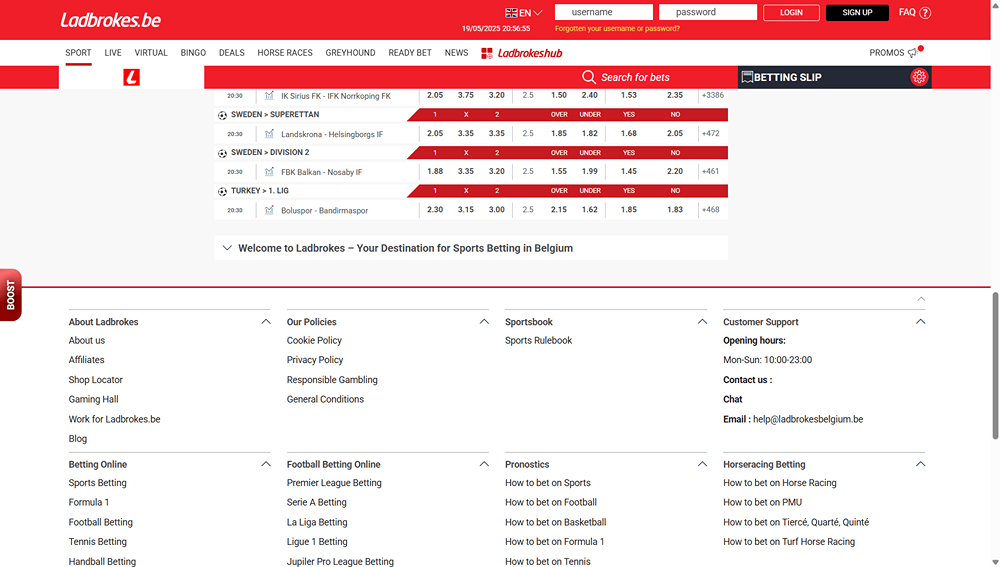Image resolution: width=1000 pixels, height=567 pixels.
Task: Open How to bet on Basketball link
Action: (555, 522)
